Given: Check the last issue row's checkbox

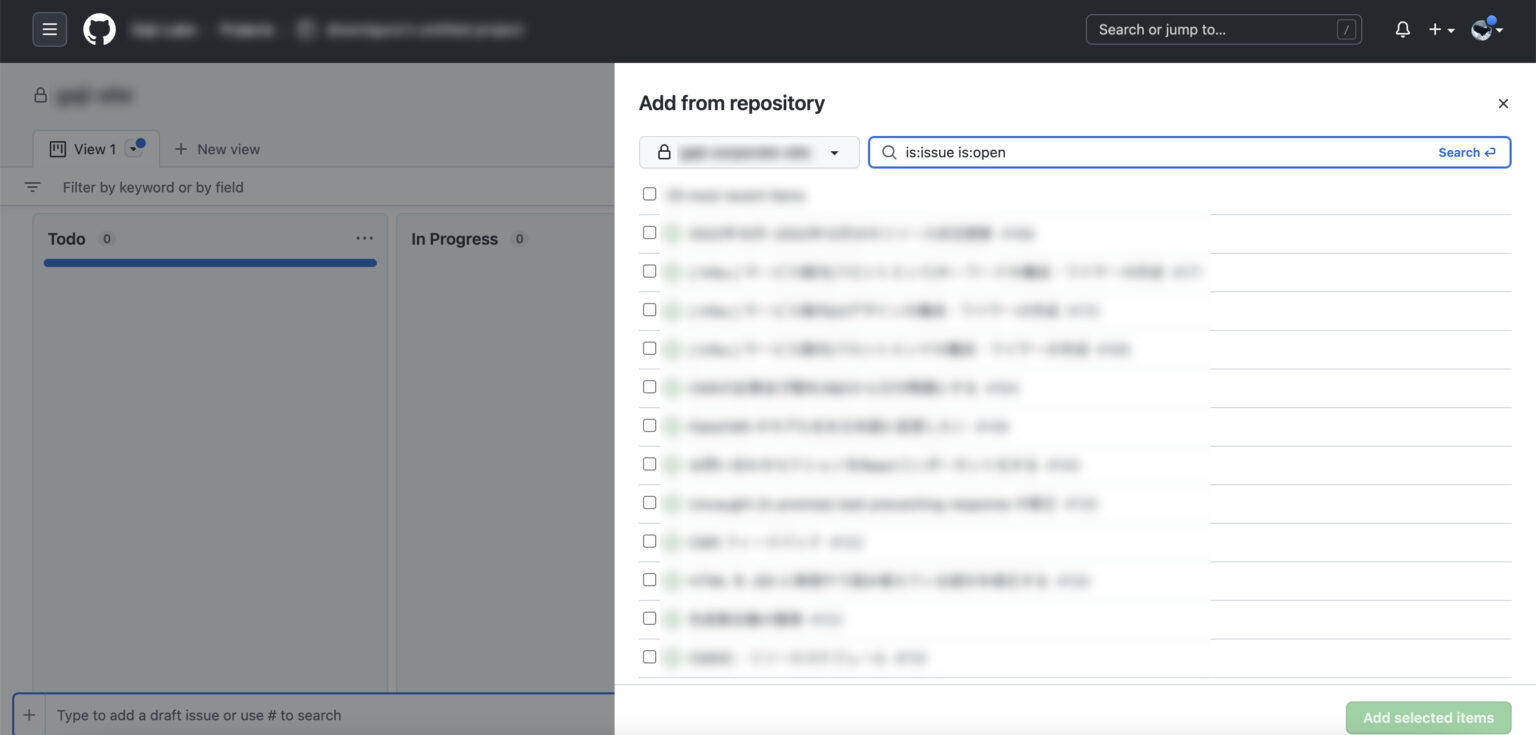Looking at the screenshot, I should click(649, 657).
